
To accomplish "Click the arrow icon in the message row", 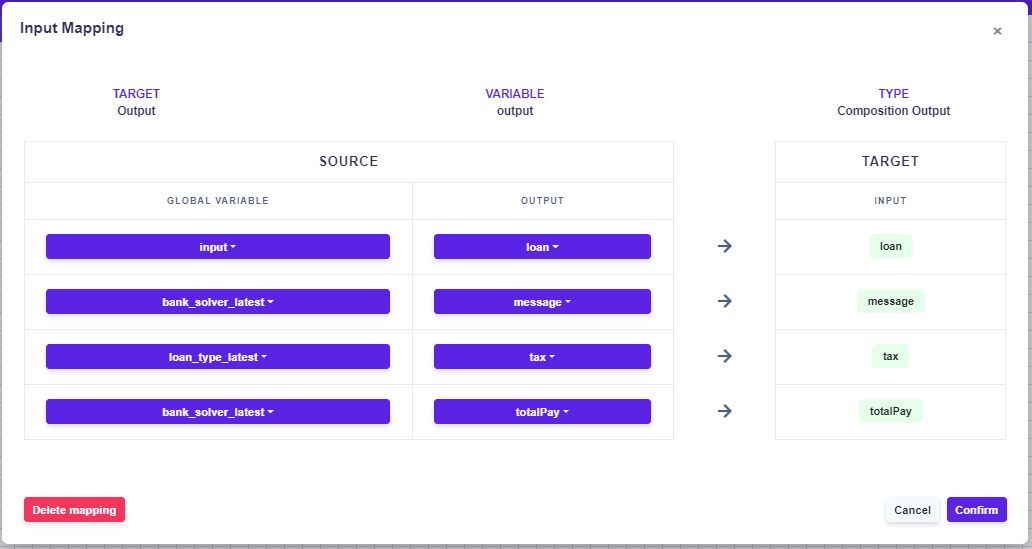I will 725,301.
